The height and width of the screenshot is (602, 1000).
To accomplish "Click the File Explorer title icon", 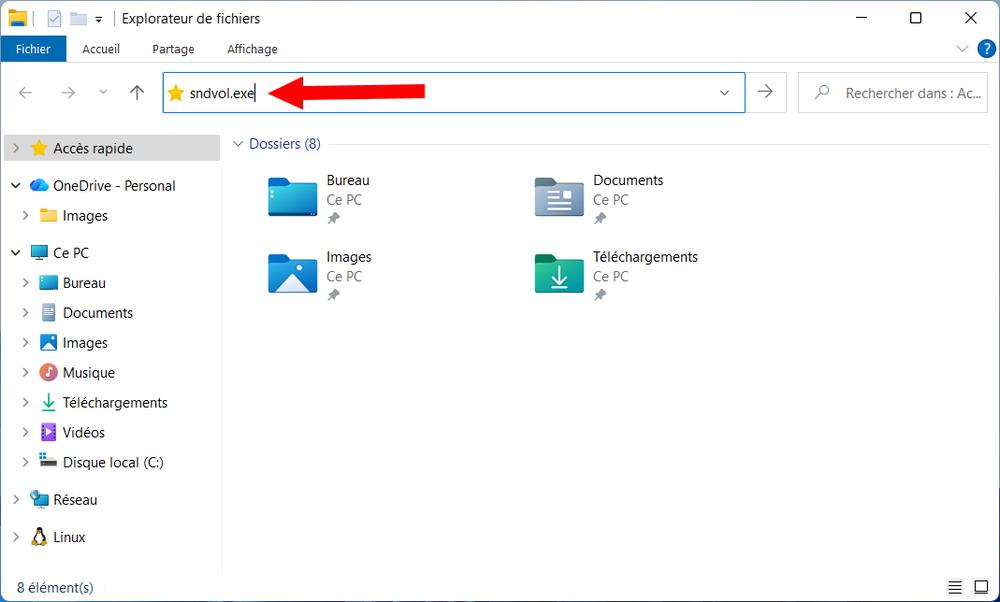I will point(17,18).
